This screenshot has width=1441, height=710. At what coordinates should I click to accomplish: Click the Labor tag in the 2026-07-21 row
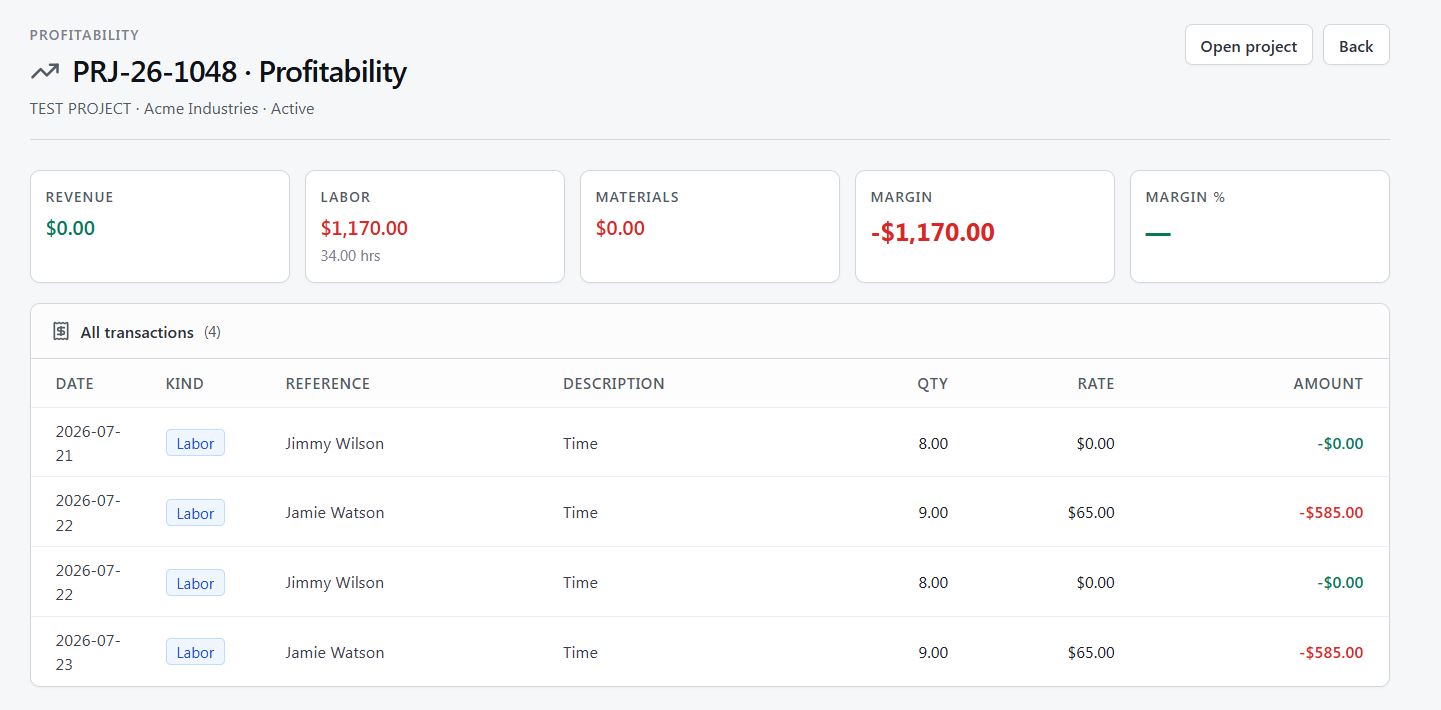(195, 443)
